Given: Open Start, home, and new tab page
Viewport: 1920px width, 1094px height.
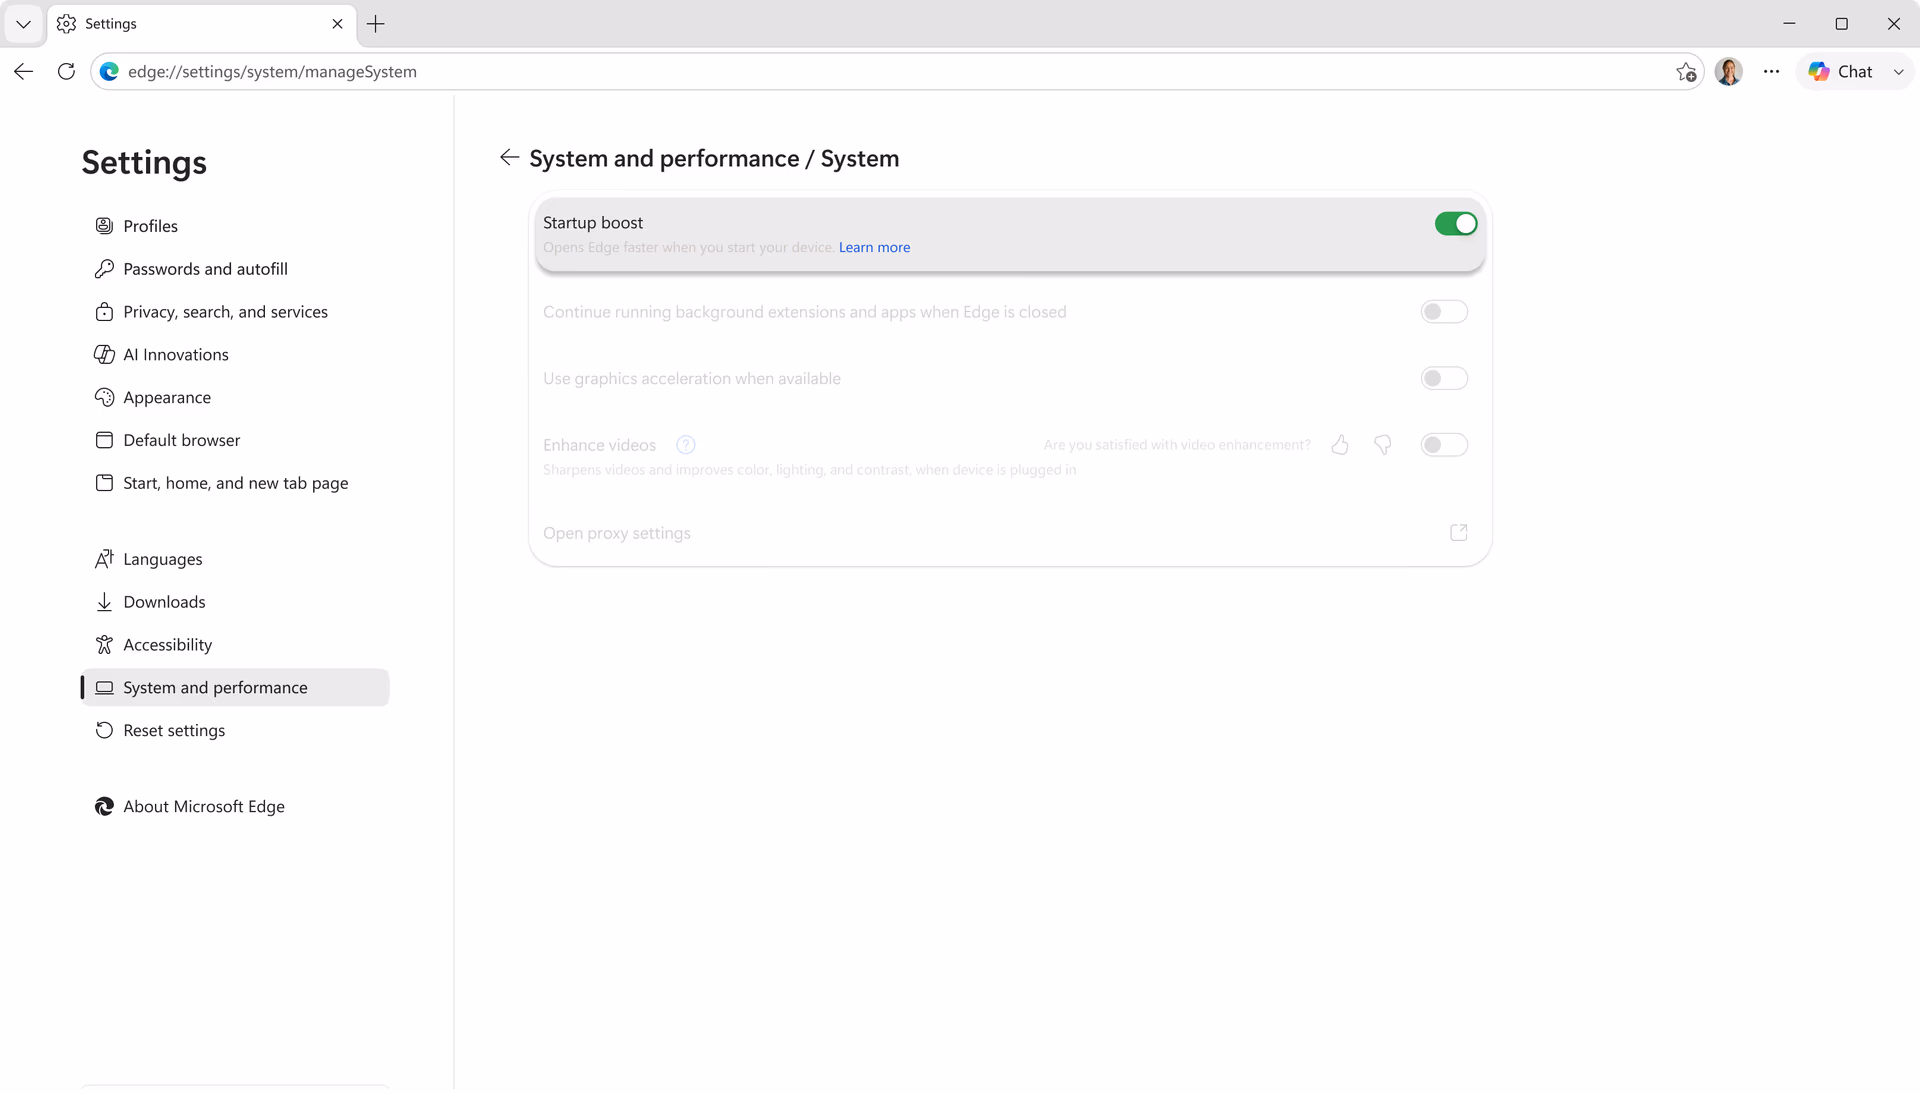Looking at the screenshot, I should point(235,483).
